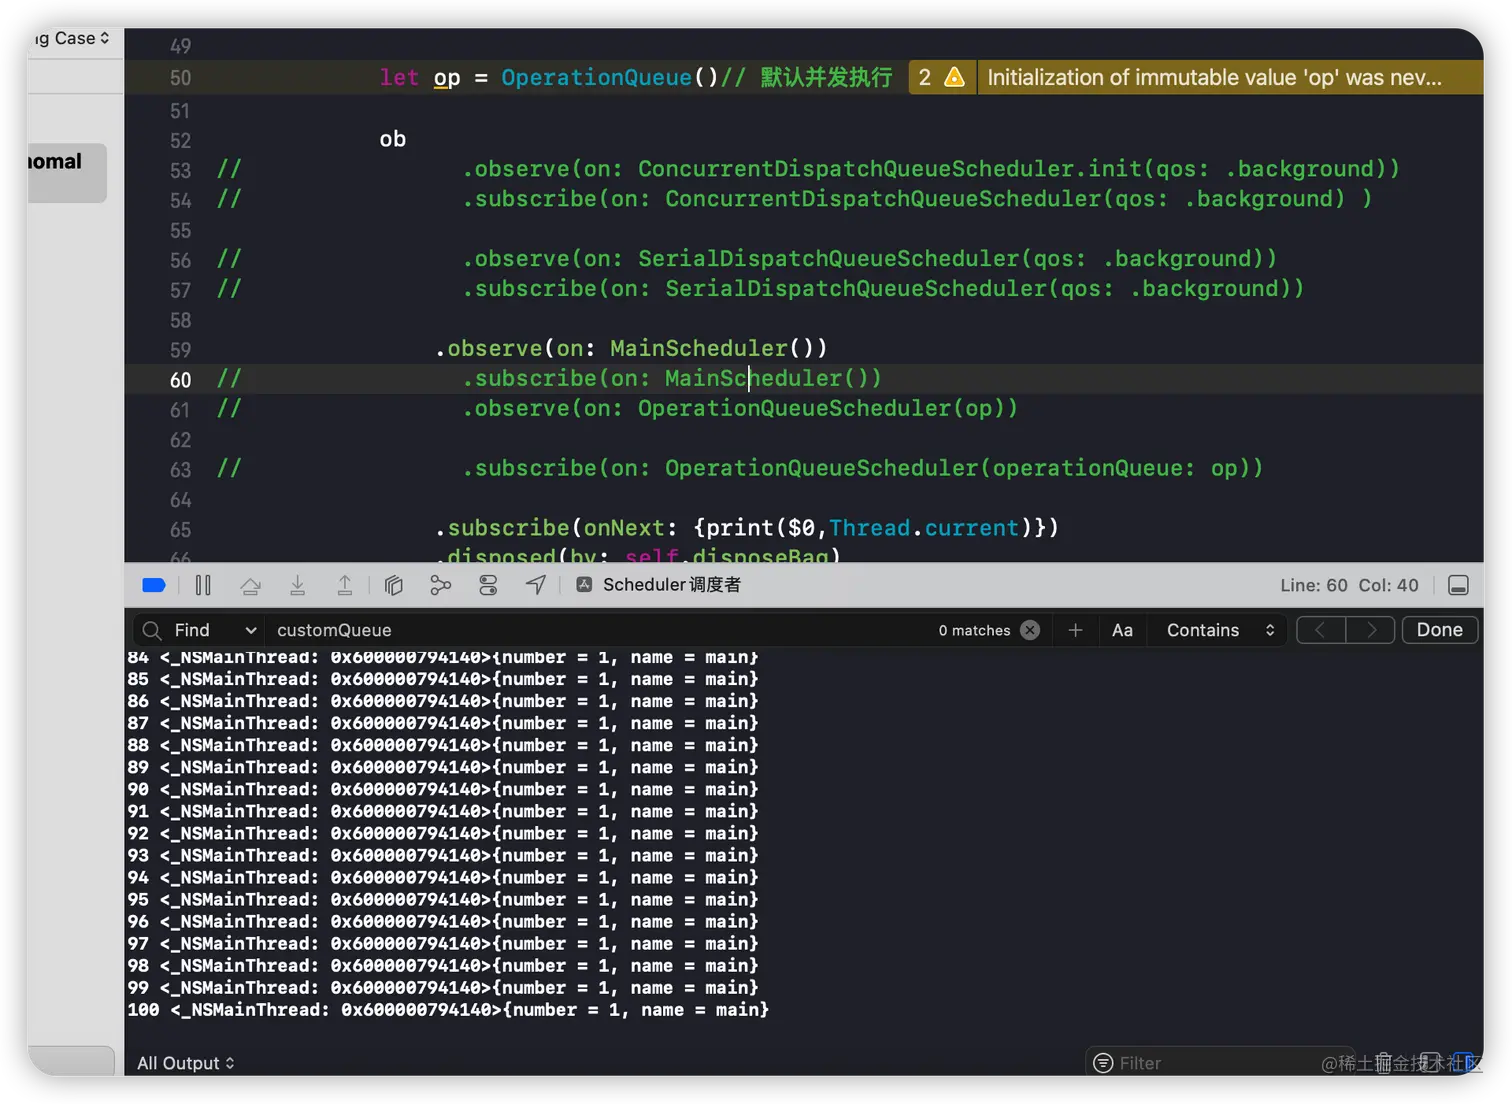Click console output row numbered 100
This screenshot has height=1104, width=1512.
448,1010
